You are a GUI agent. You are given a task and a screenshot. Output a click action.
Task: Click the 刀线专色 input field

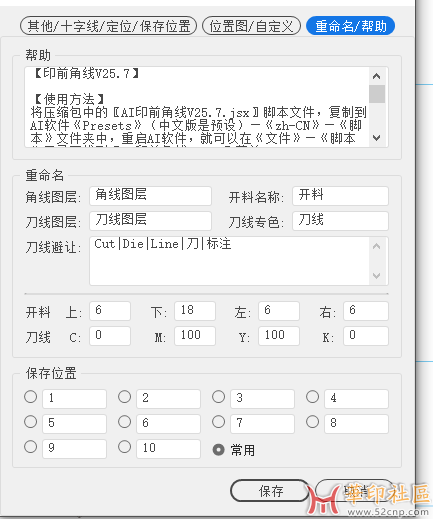(x=340, y=221)
